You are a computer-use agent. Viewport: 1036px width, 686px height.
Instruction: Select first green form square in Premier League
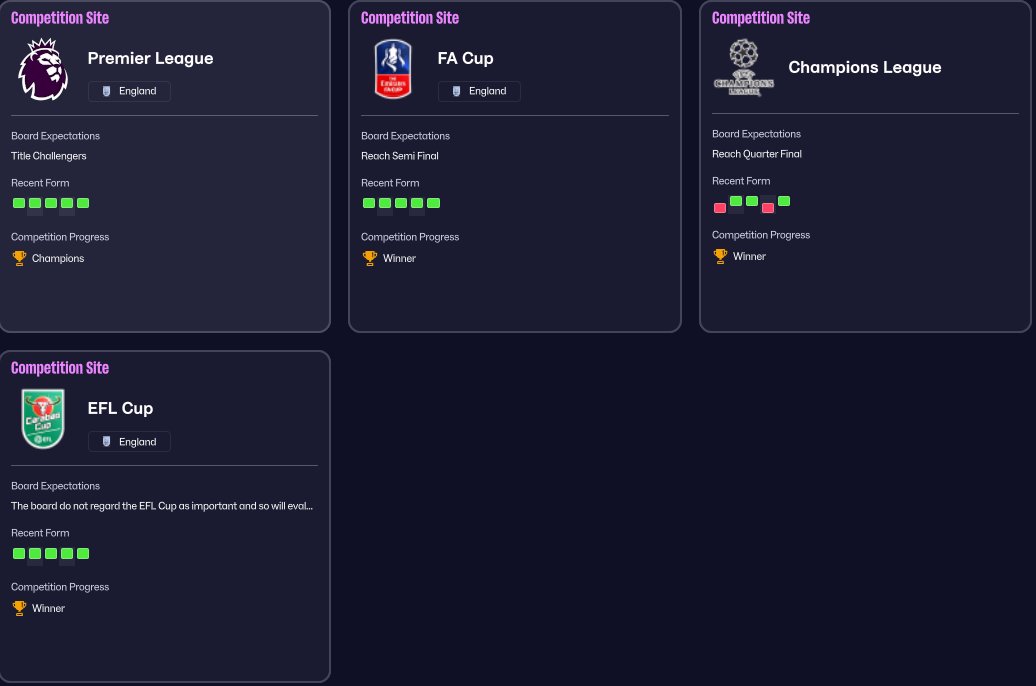pos(19,203)
